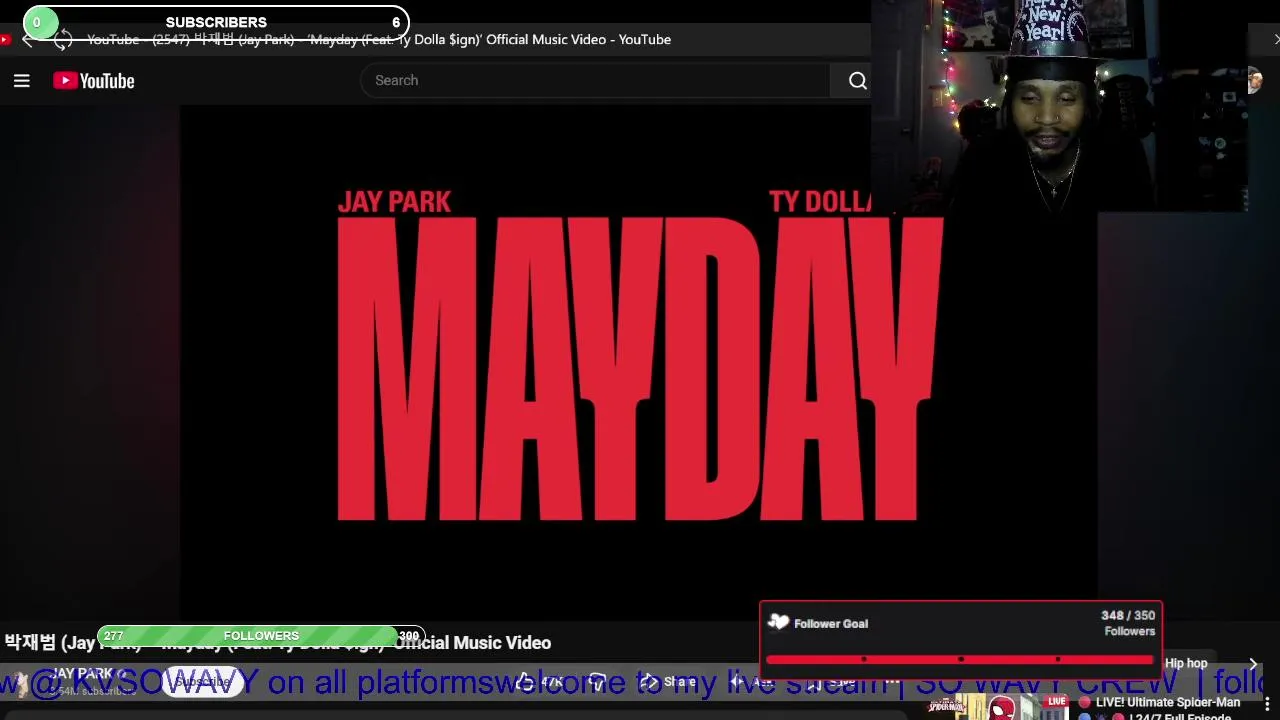Open the JAY PARK channel name link
Viewport: 1280px width, 720px height.
coord(81,673)
